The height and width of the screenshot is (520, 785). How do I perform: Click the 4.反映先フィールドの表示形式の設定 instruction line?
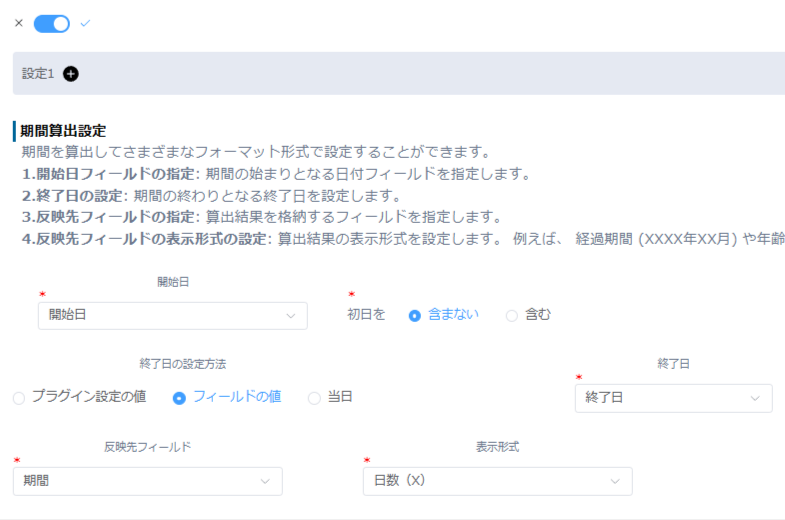[x=403, y=239]
